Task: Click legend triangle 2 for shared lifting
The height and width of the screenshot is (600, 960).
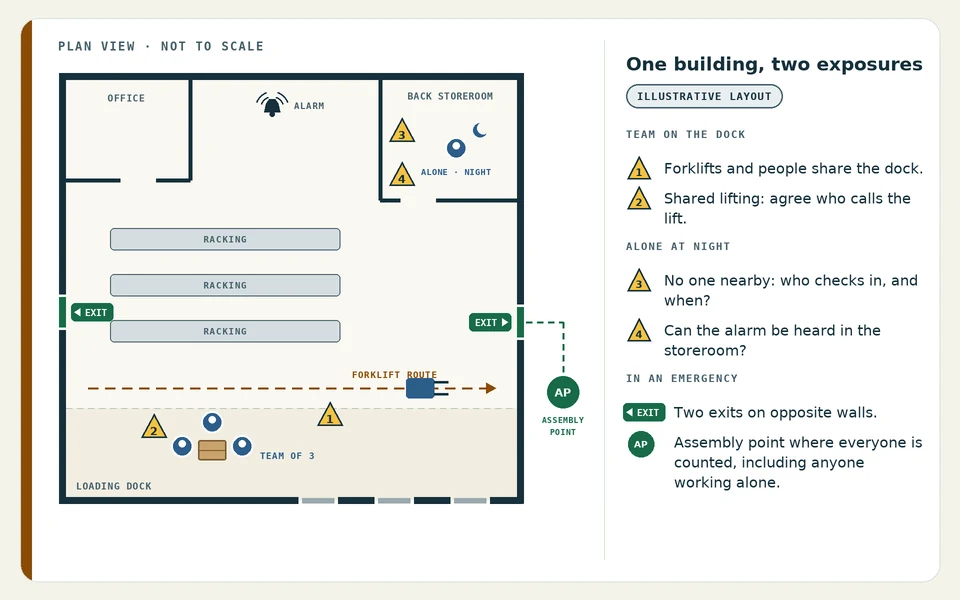Action: (639, 198)
